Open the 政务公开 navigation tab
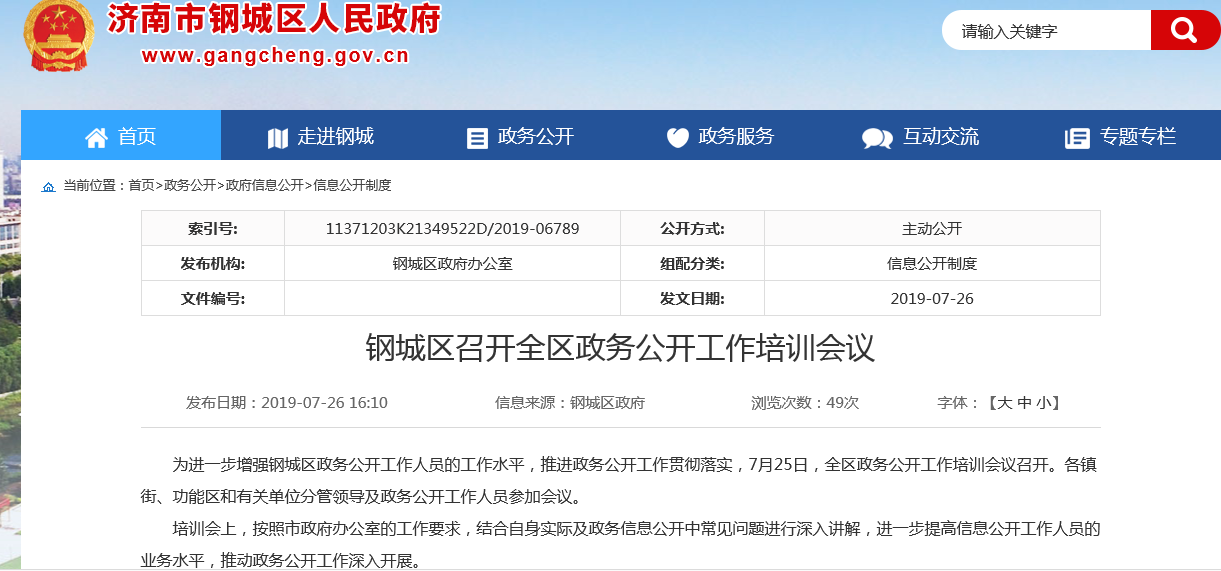This screenshot has height=571, width=1221. tap(521, 135)
